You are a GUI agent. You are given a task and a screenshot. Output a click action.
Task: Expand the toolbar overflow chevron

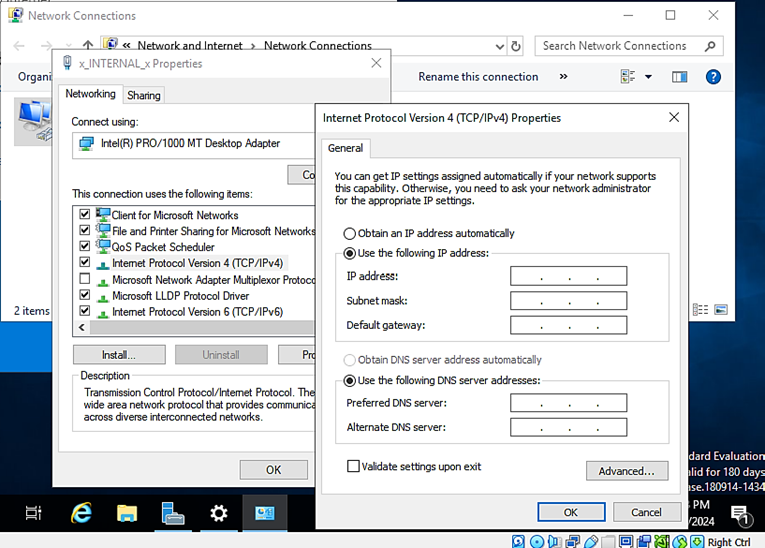pyautogui.click(x=563, y=77)
